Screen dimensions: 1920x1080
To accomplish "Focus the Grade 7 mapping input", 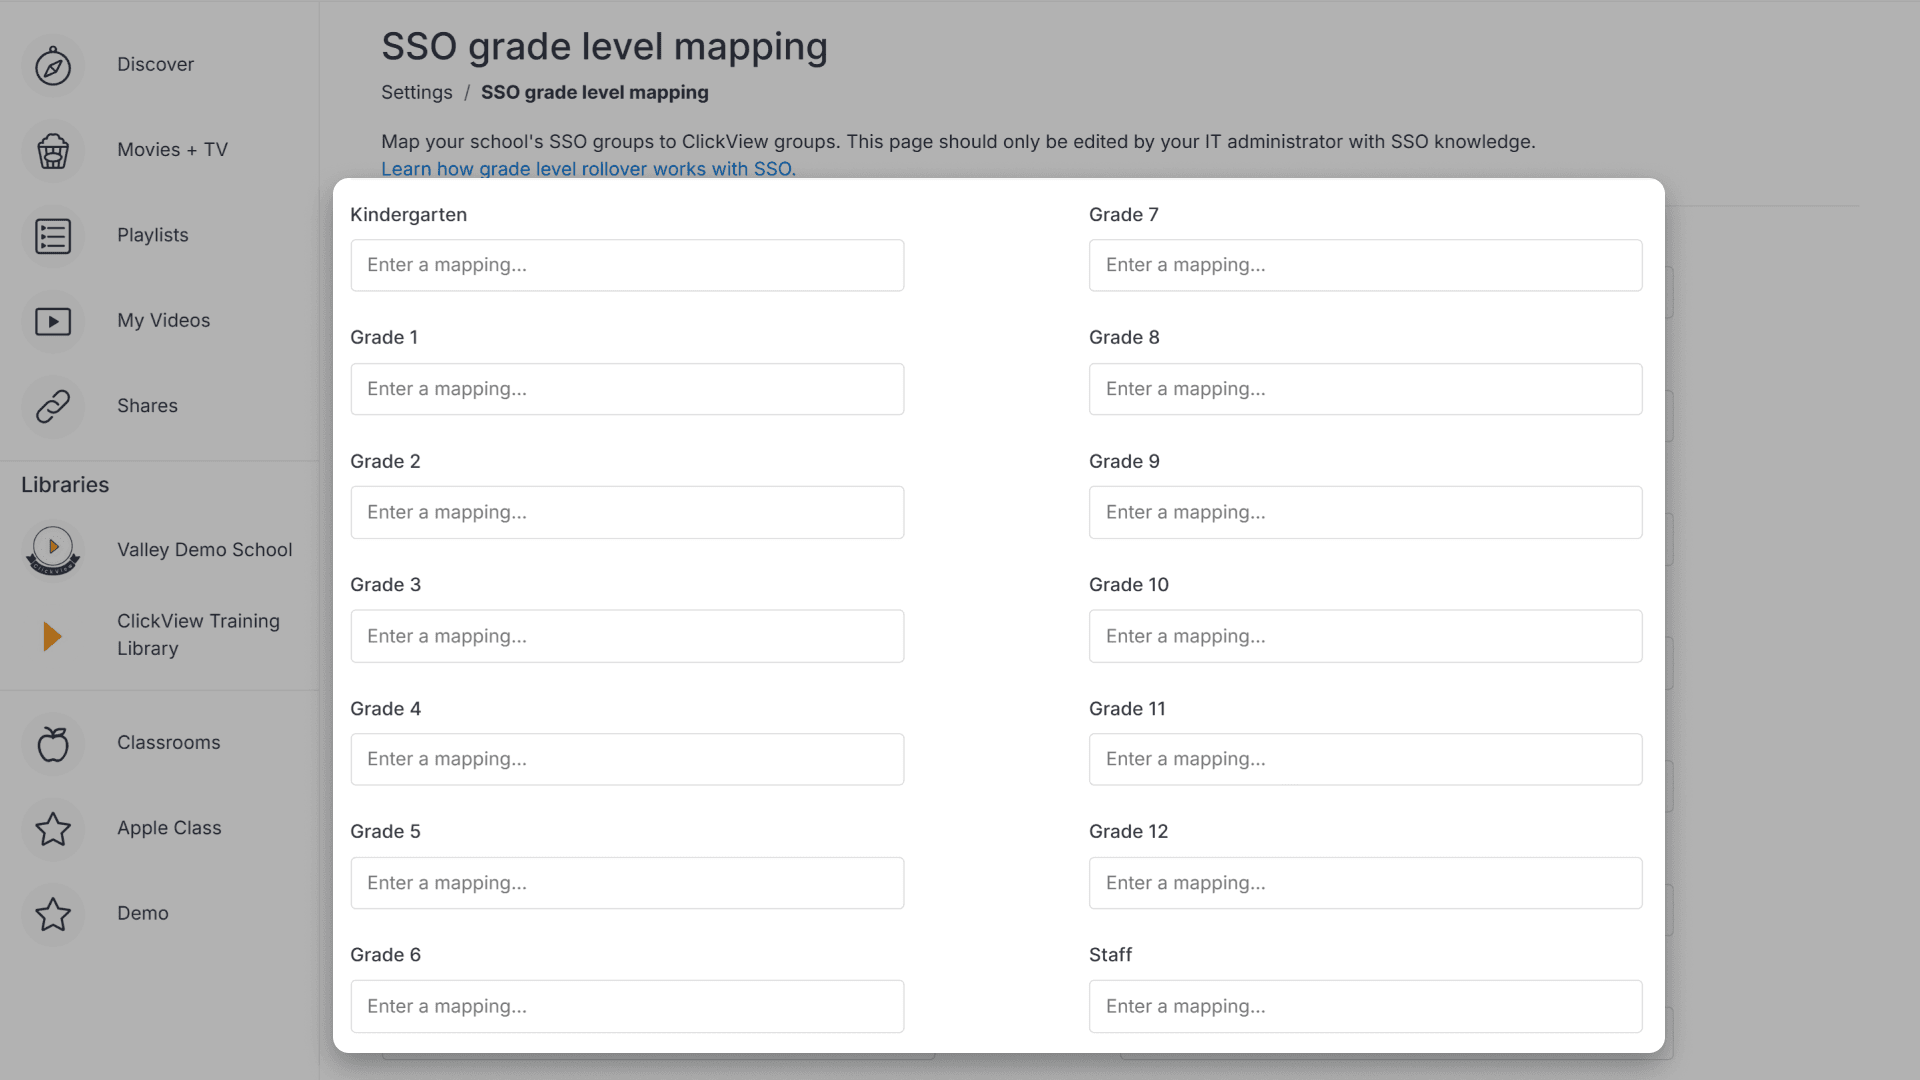I will click(x=1365, y=265).
